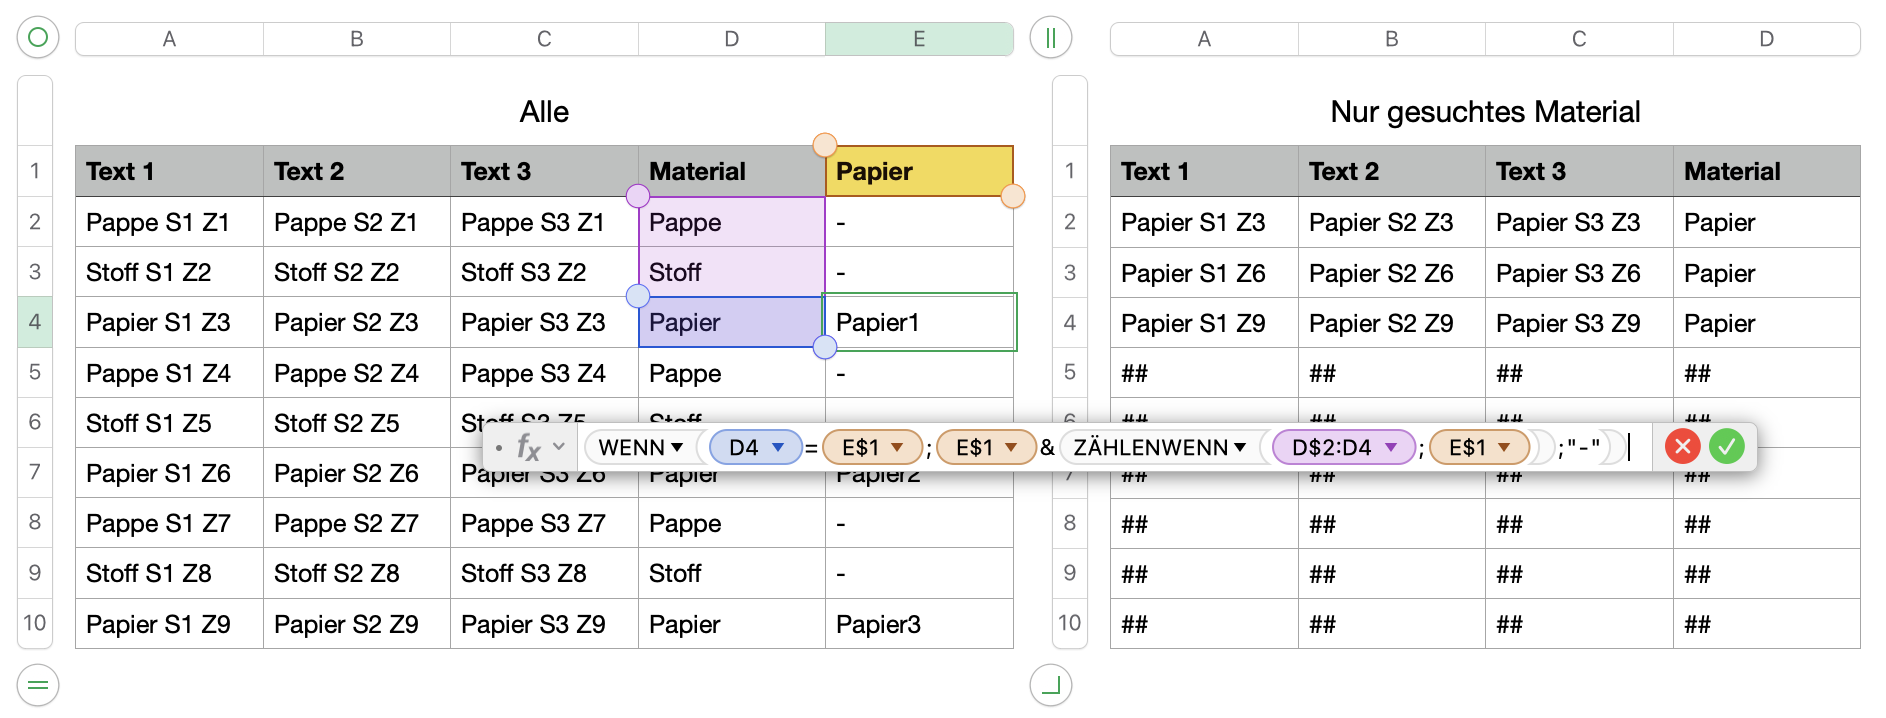Open the fx function menu chevron
This screenshot has height=718, width=1886.
pos(559,447)
